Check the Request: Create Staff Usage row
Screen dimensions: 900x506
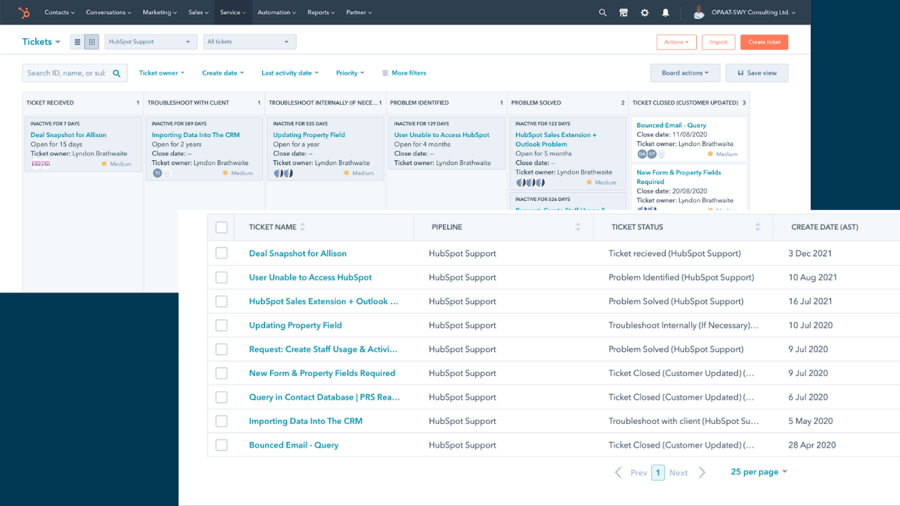[x=222, y=349]
